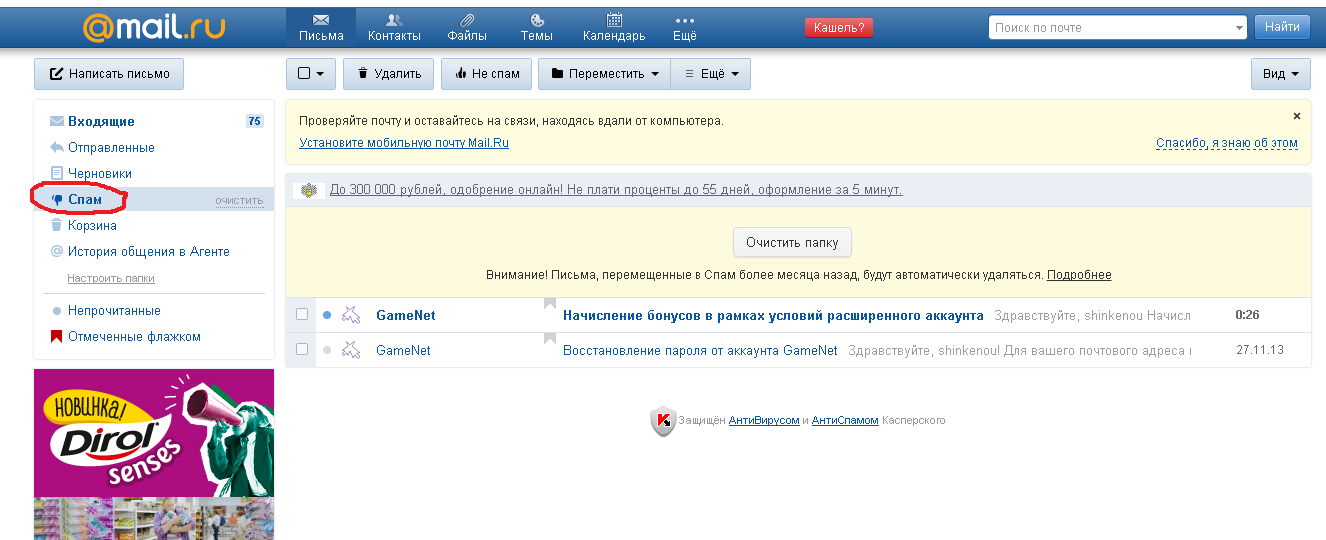Click the Найти search button
The height and width of the screenshot is (540, 1326).
click(x=1282, y=27)
